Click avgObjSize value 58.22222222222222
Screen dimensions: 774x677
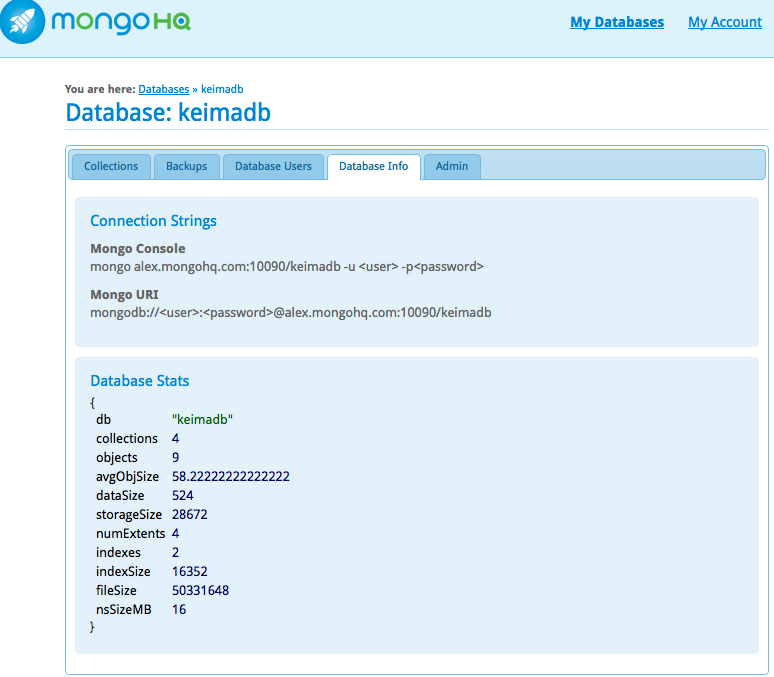pos(231,477)
